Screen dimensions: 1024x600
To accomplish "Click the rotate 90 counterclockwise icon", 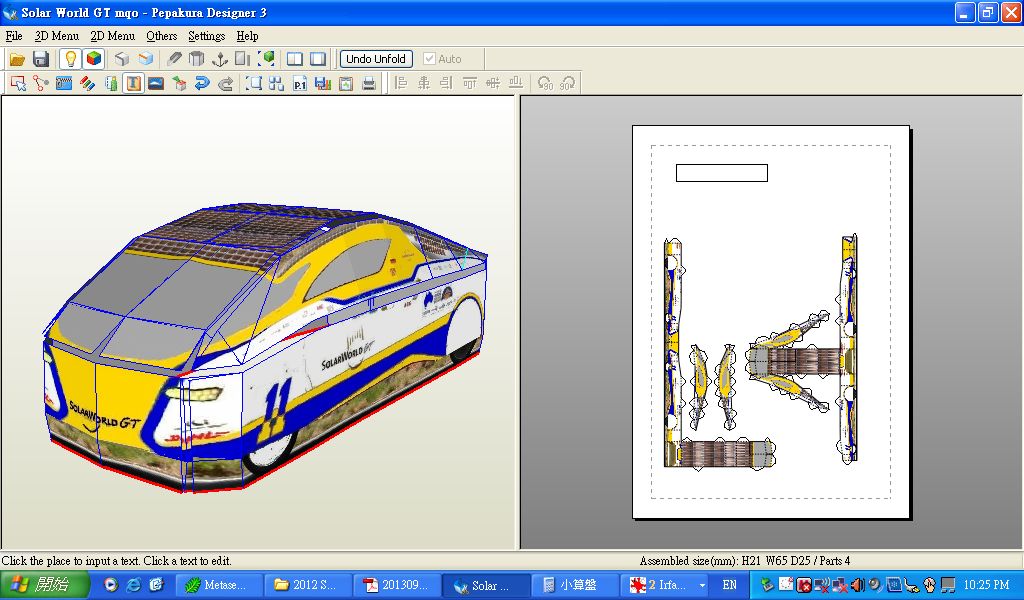I will pos(545,84).
